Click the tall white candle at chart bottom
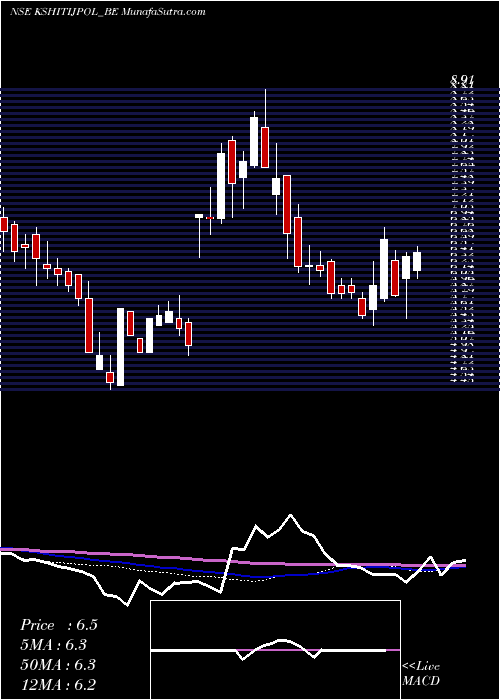 click(121, 347)
